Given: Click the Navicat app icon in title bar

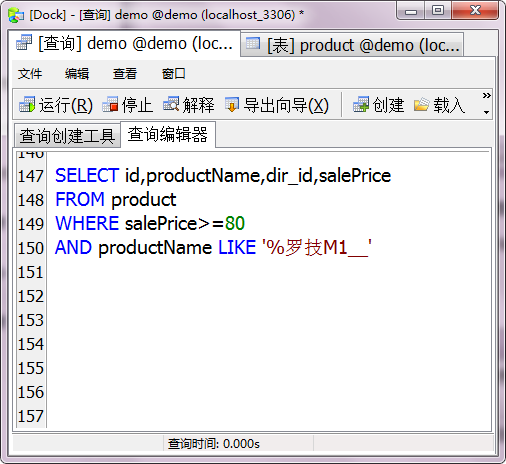Looking at the screenshot, I should coord(16,15).
